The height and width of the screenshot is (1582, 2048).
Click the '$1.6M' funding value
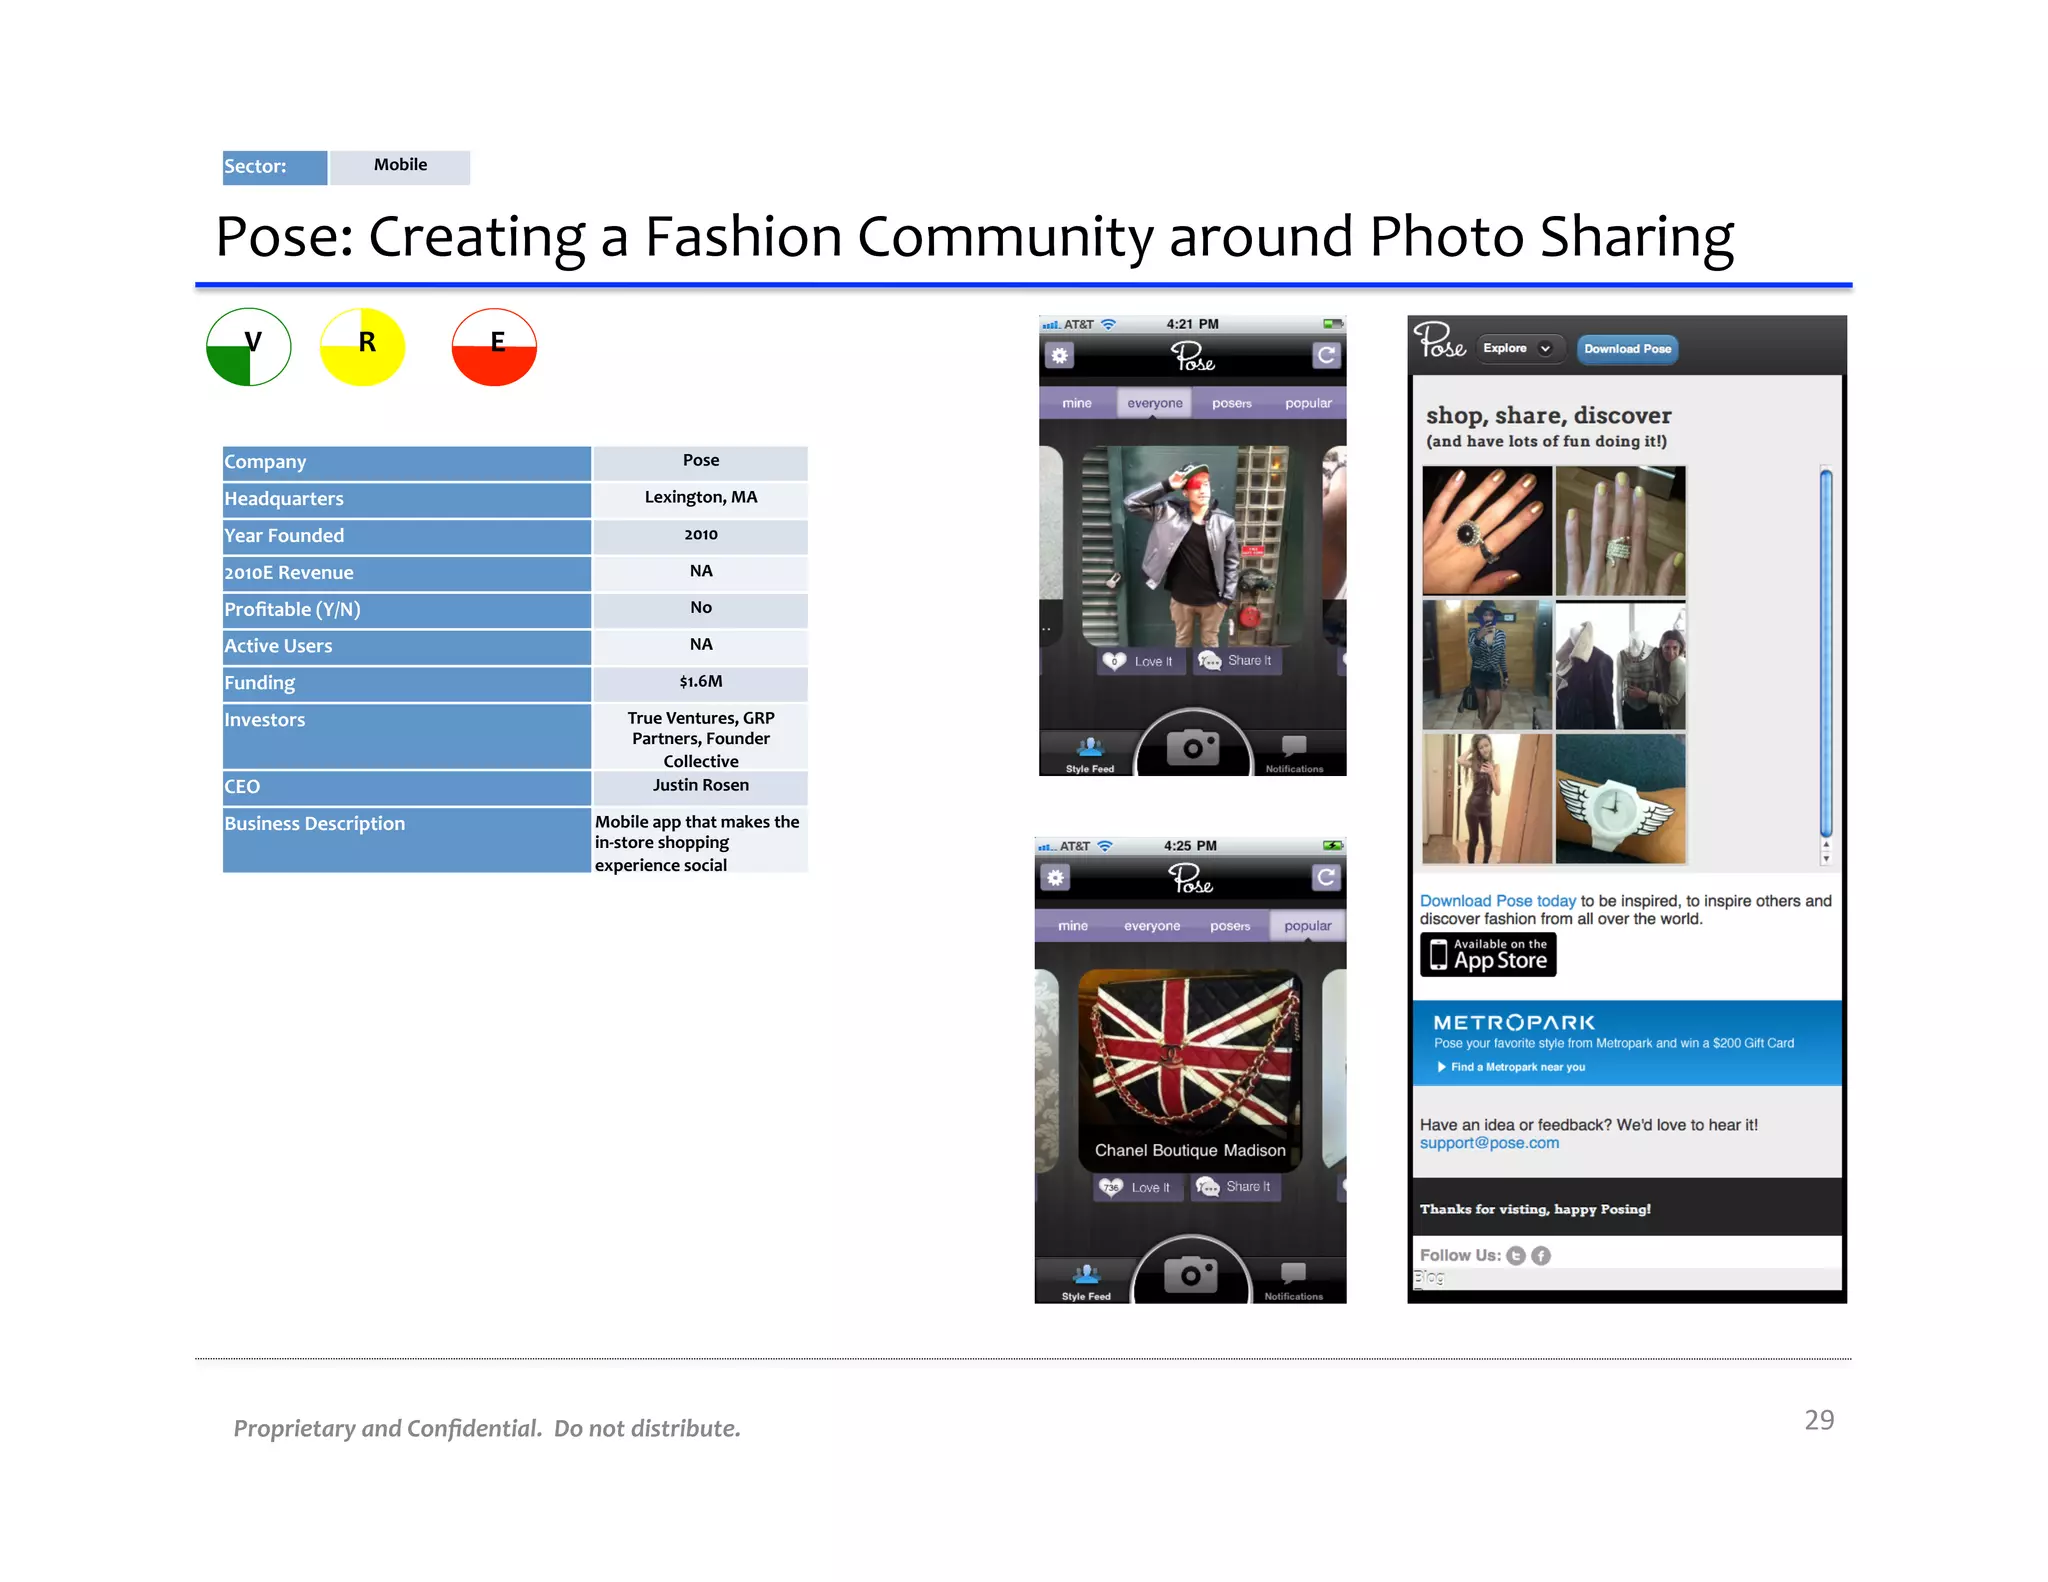[x=701, y=682]
